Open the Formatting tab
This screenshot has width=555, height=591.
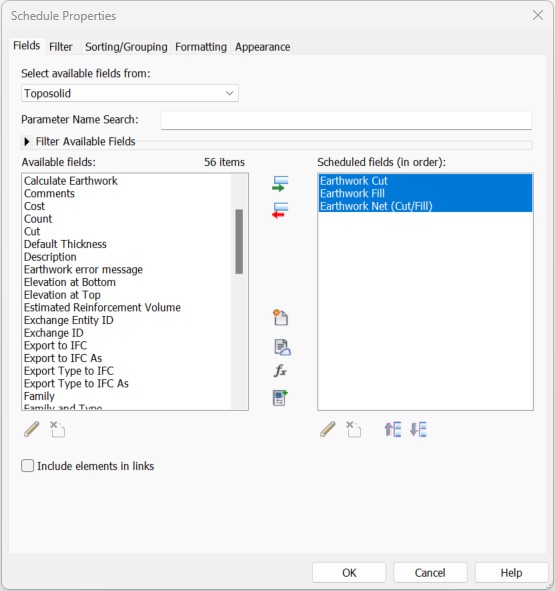[201, 47]
